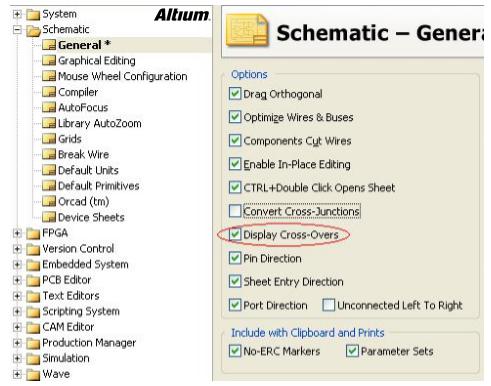Disable the Drag Orthogonal checkbox

click(x=235, y=94)
